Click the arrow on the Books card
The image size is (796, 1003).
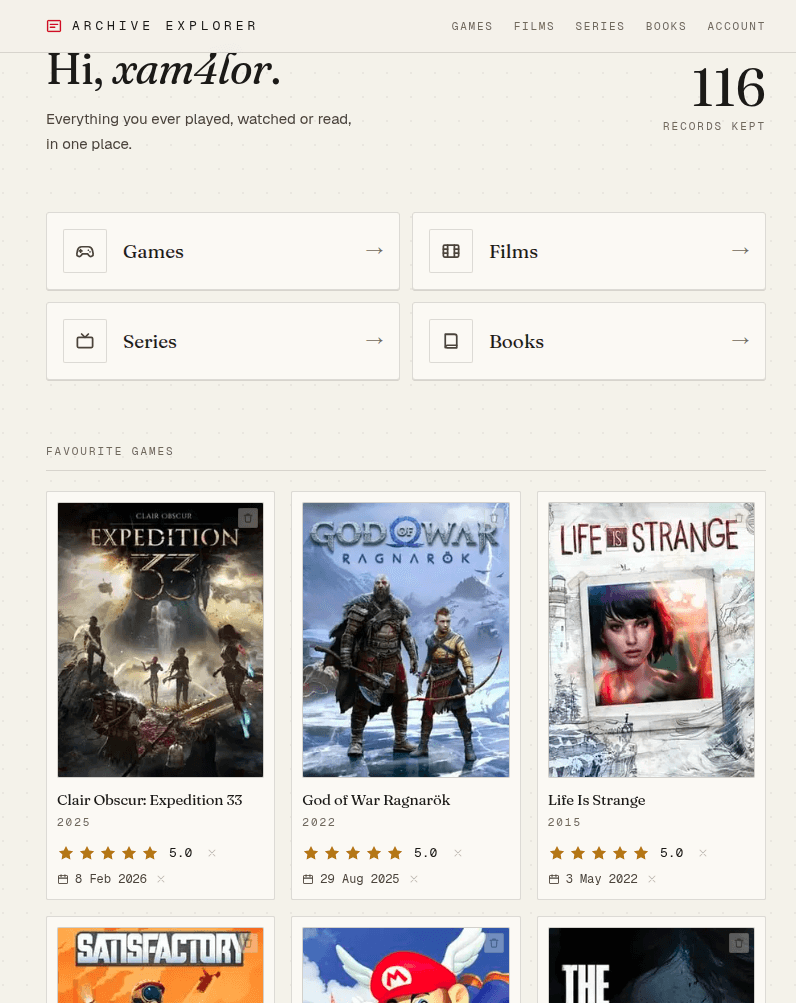pos(740,341)
